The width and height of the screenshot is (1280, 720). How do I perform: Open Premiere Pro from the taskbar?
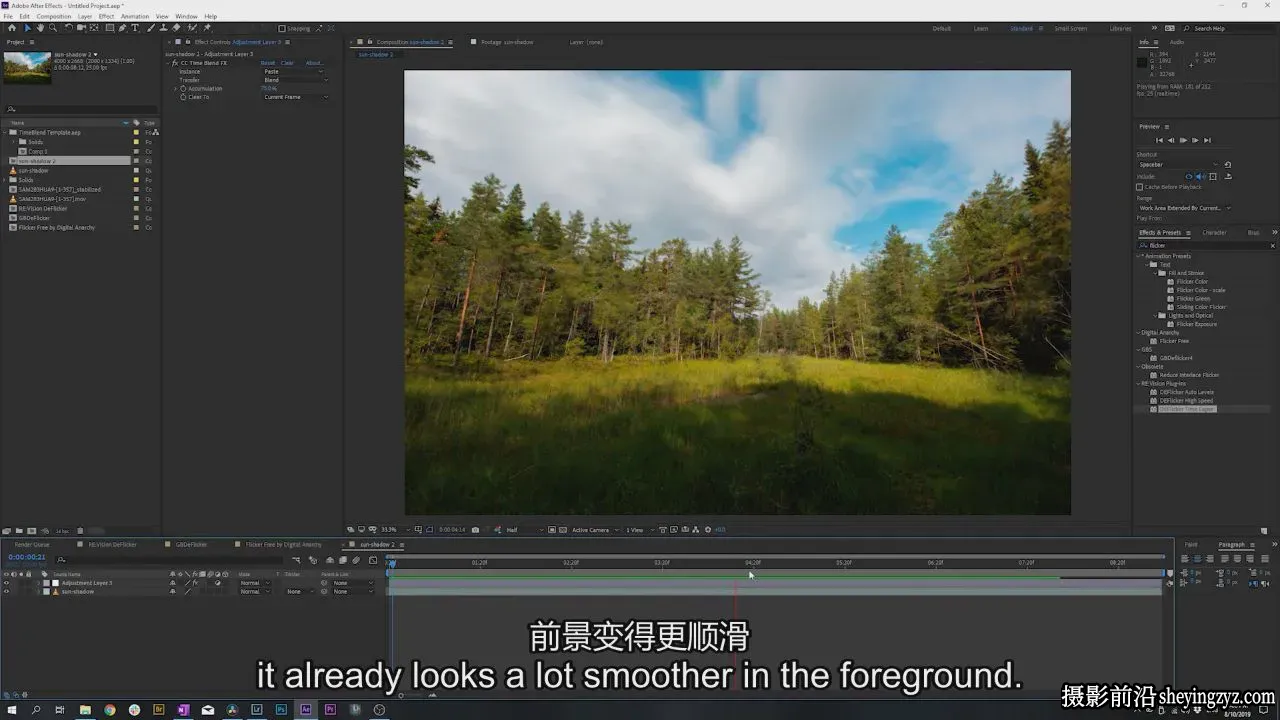click(330, 710)
